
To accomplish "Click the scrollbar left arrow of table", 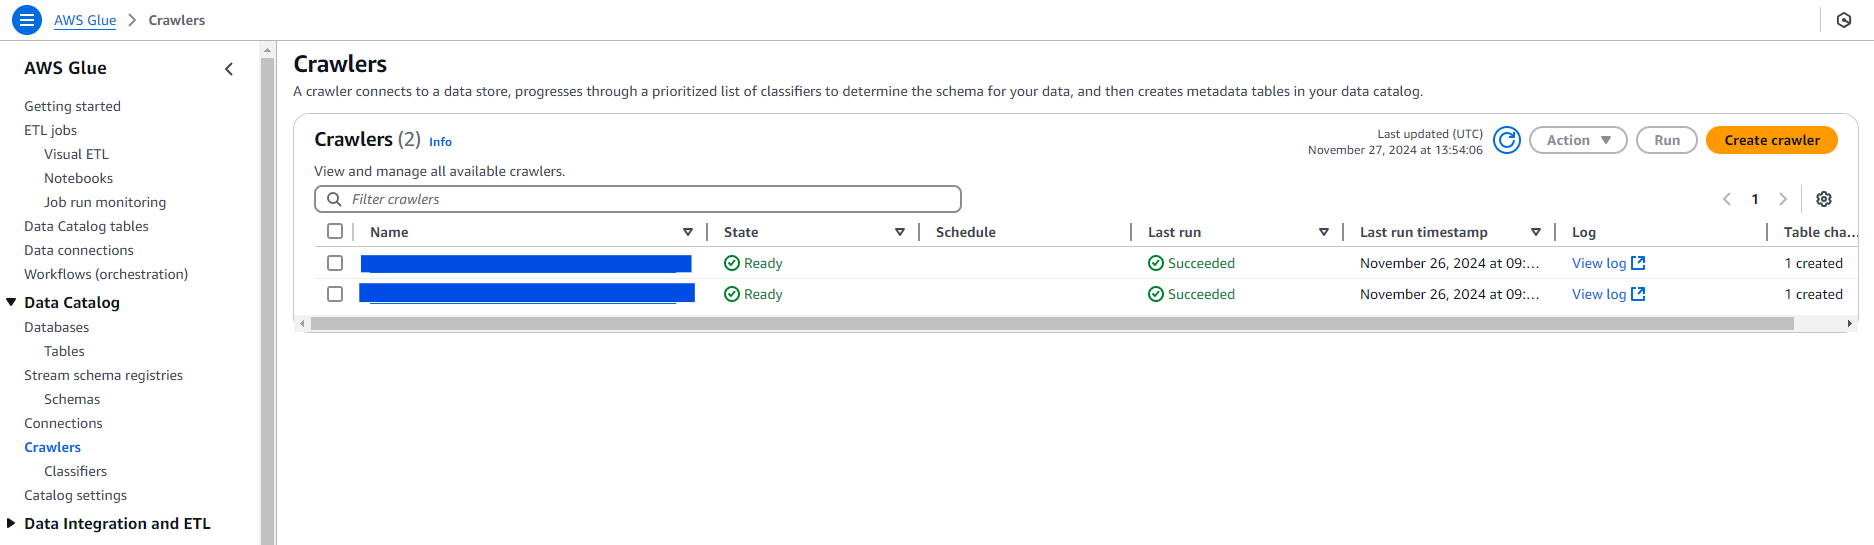I will pyautogui.click(x=302, y=323).
